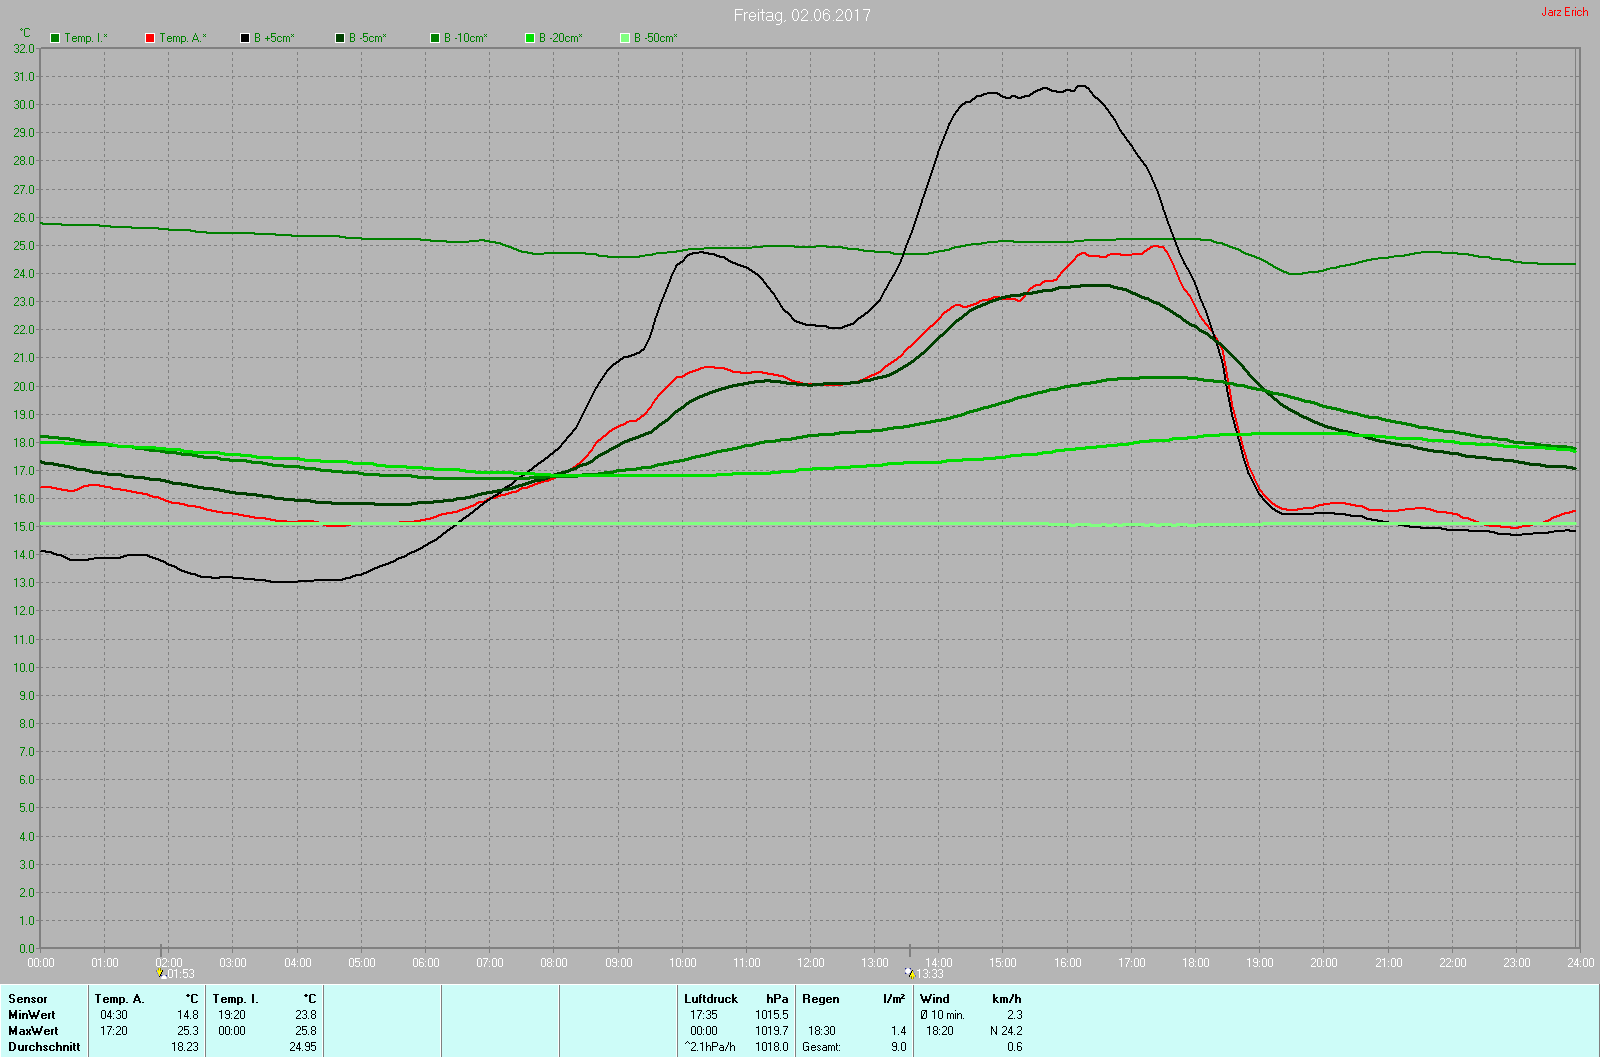Click the 'B -5cm*' legend label
Screen dimensions: 1600x1057
tap(367, 38)
